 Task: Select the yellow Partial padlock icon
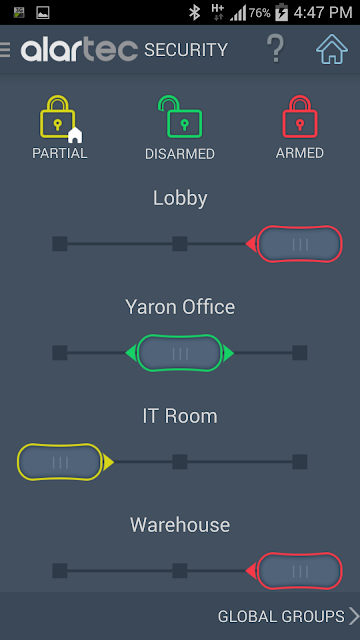[60, 119]
